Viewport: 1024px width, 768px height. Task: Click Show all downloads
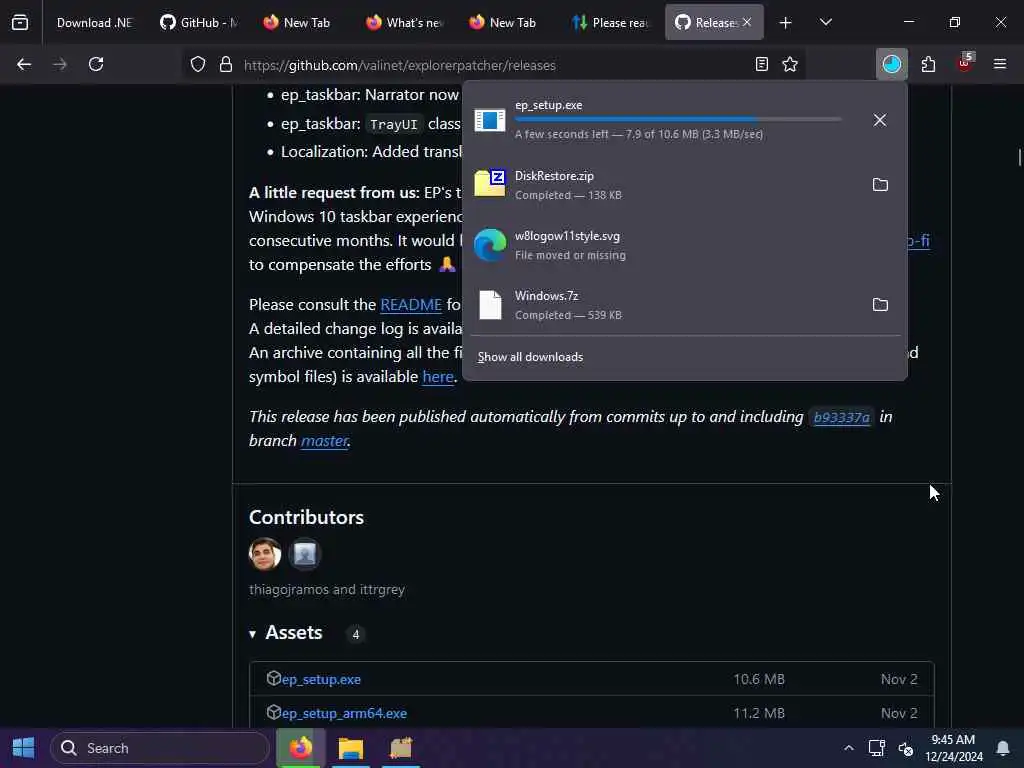pyautogui.click(x=530, y=357)
